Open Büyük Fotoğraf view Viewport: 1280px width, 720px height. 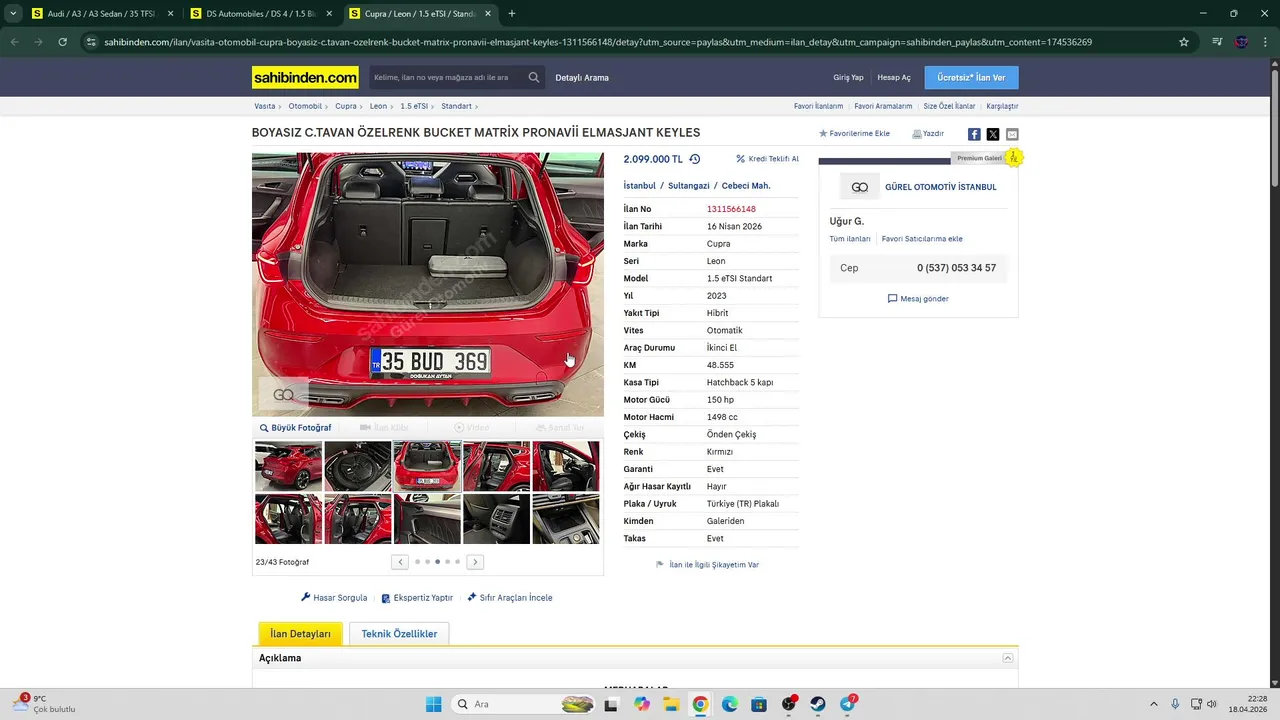[x=296, y=428]
